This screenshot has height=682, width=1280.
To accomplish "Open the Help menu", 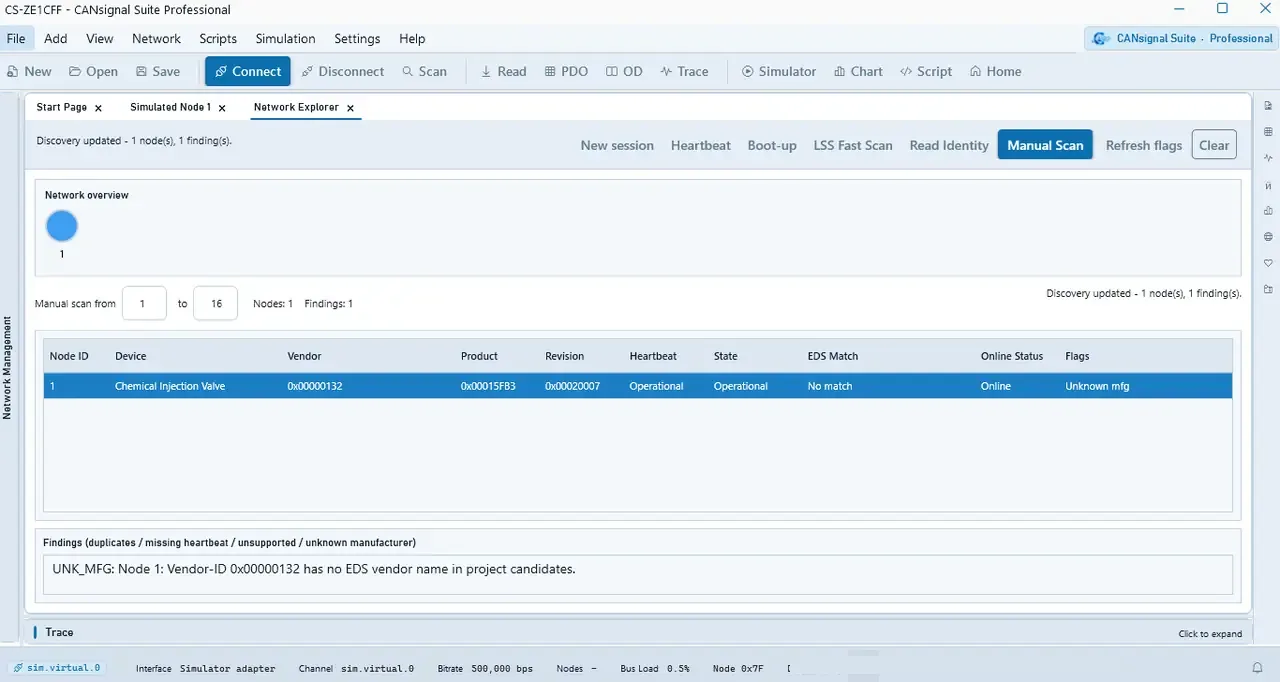I will [412, 38].
